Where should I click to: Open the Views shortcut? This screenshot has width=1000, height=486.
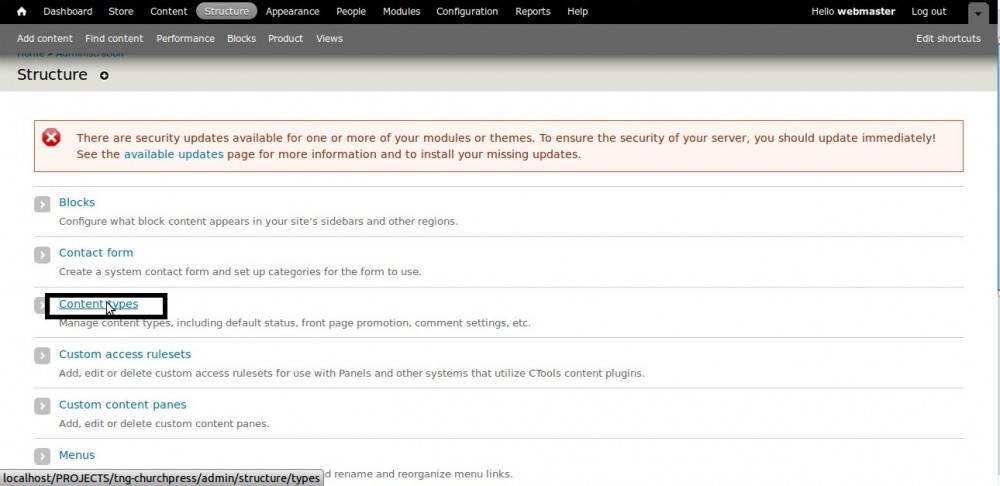pyautogui.click(x=329, y=39)
